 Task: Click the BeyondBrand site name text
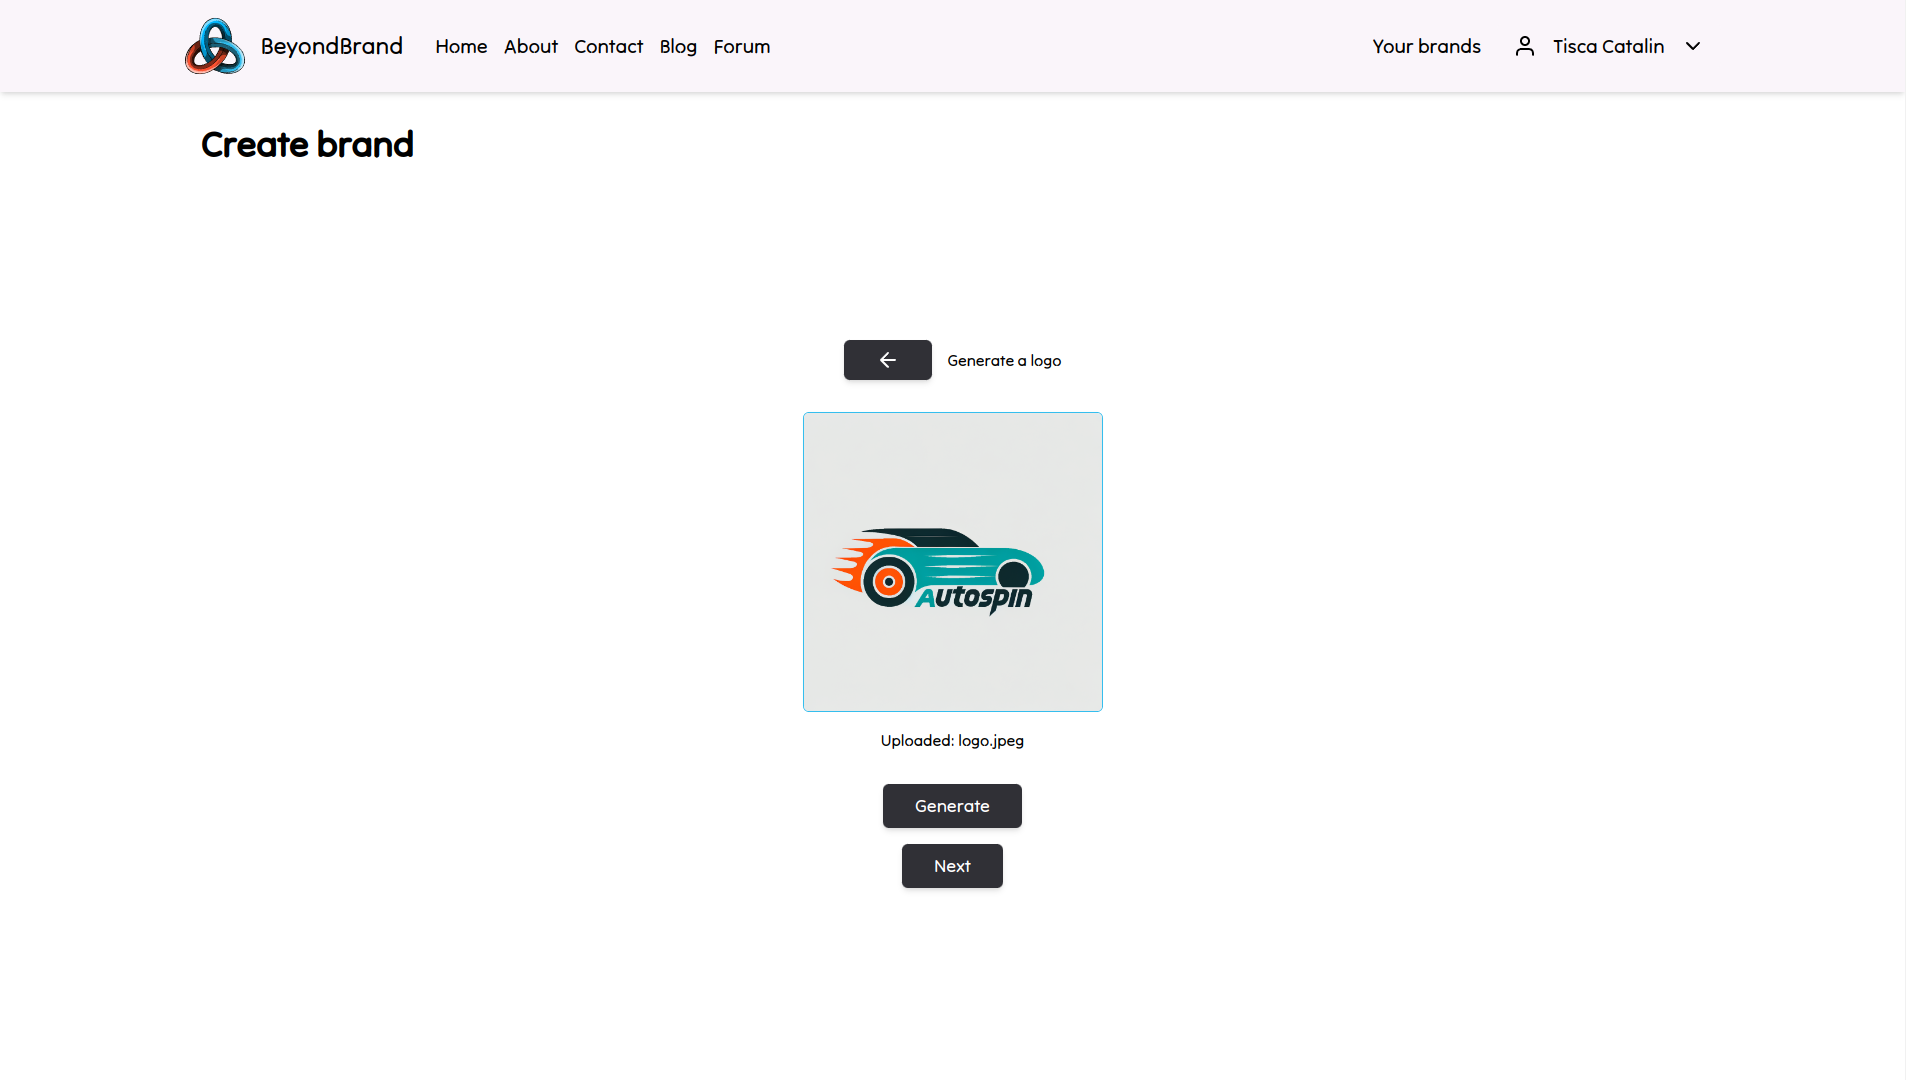click(331, 47)
